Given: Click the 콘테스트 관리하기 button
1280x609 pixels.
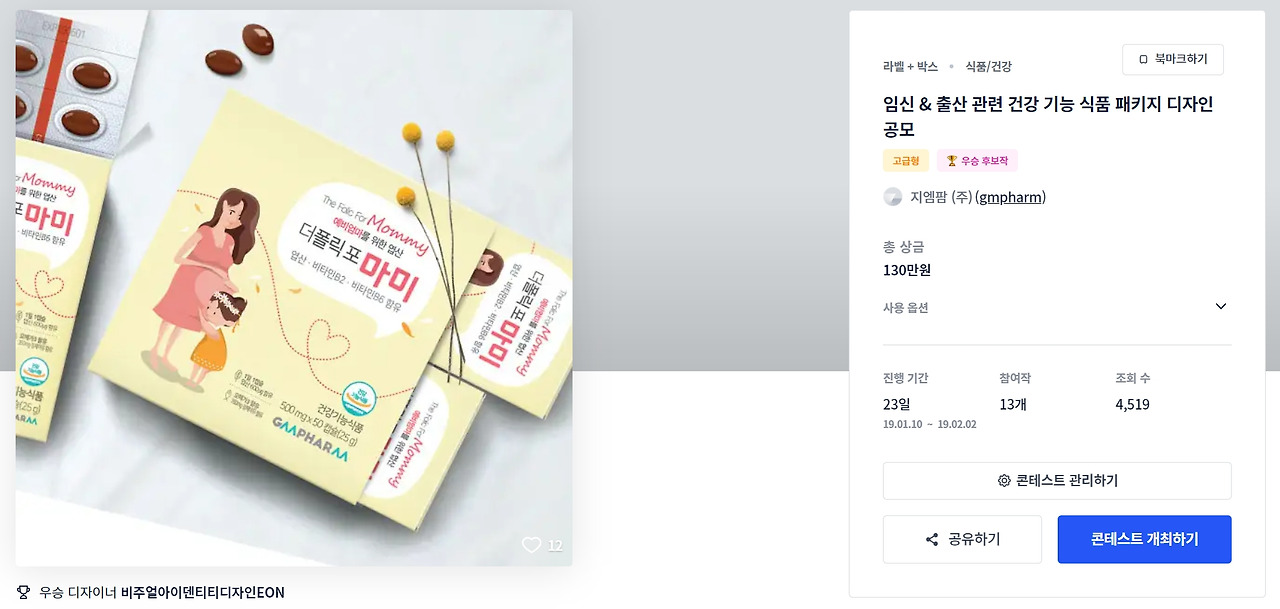Looking at the screenshot, I should tap(1057, 481).
